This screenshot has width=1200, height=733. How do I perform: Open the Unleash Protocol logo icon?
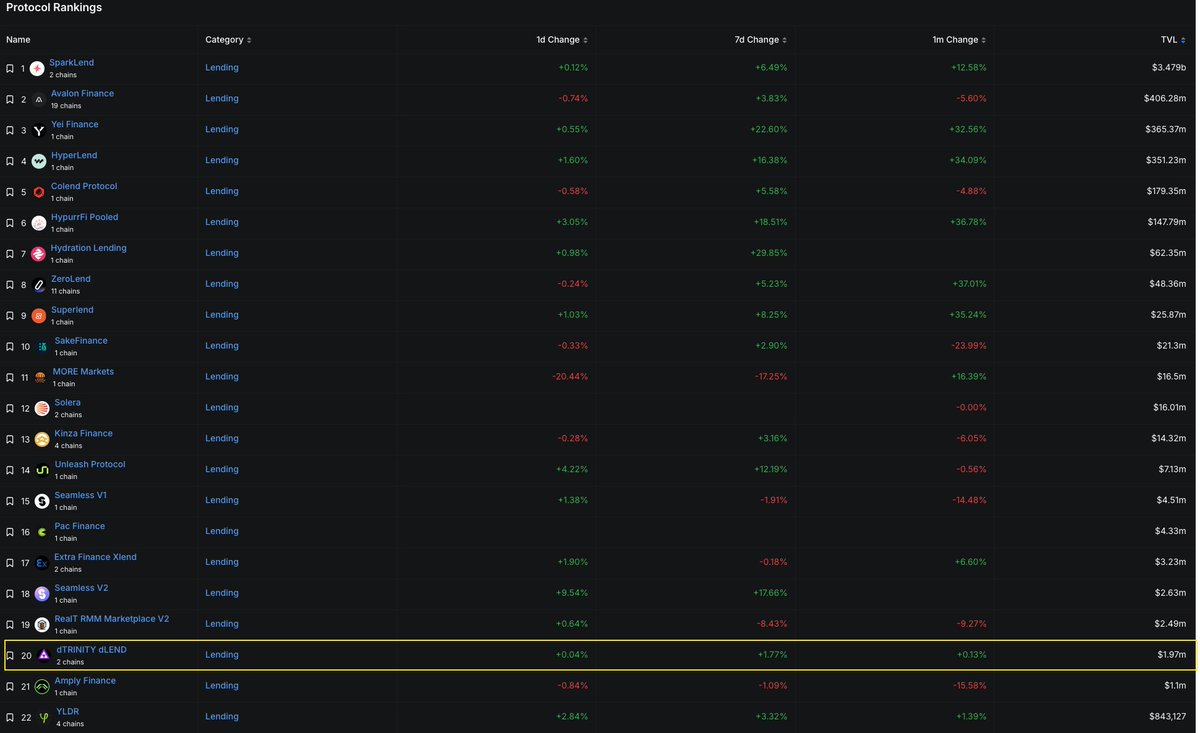tap(42, 470)
